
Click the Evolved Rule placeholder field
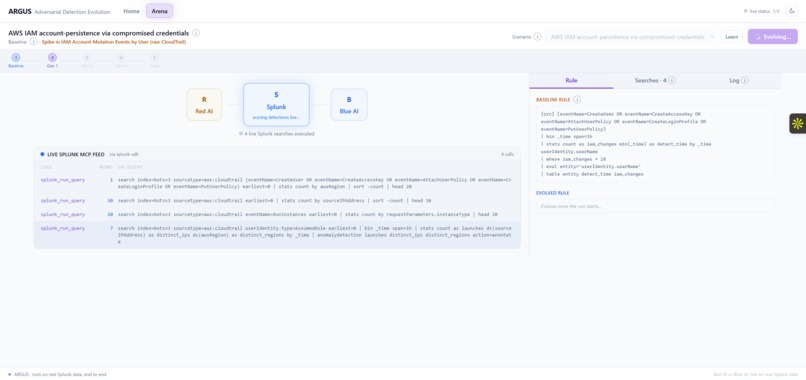coord(655,206)
